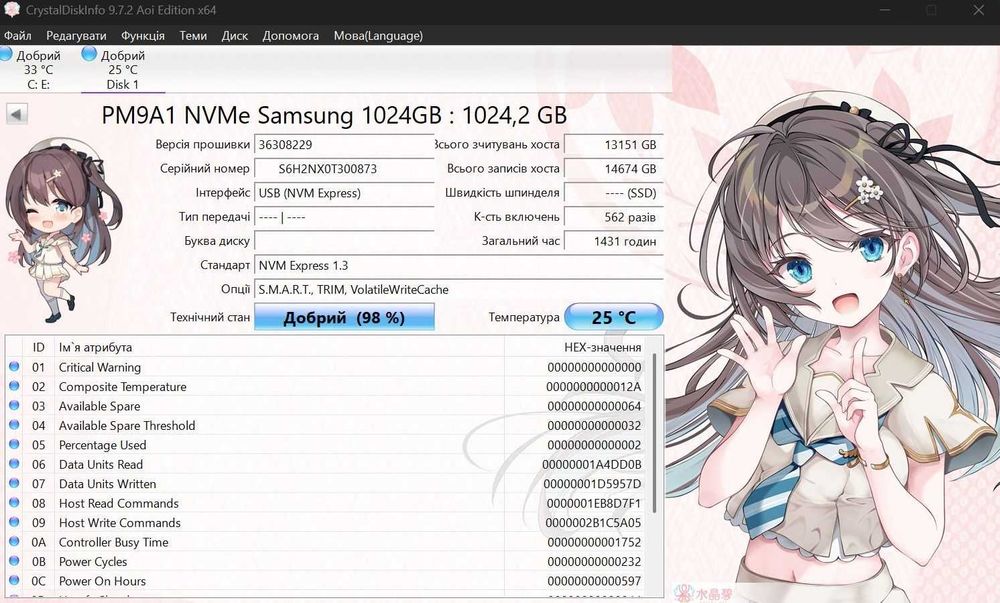Click the status dot for Critical Warning
This screenshot has height=603, width=1000.
point(14,367)
